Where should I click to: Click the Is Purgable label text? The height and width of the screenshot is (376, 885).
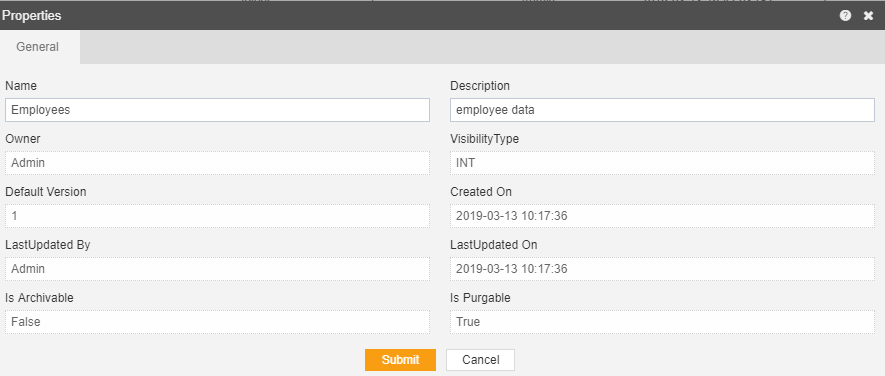pyautogui.click(x=480, y=298)
